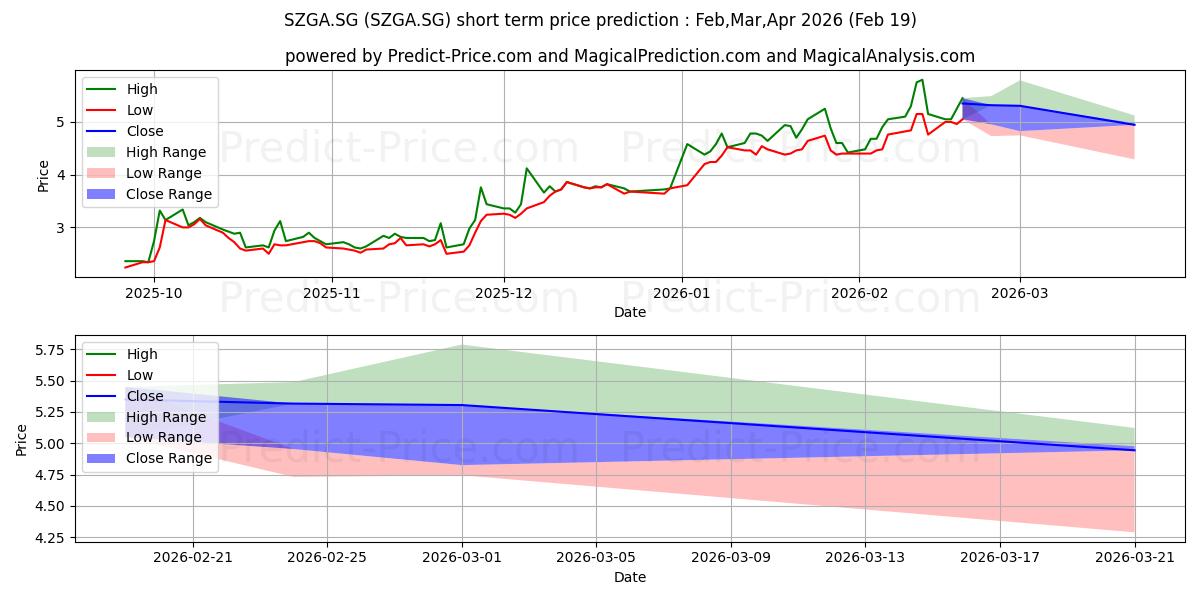This screenshot has height=600, width=1200.
Task: Click the 2025-12 tick label on top chart axis
Action: point(504,294)
